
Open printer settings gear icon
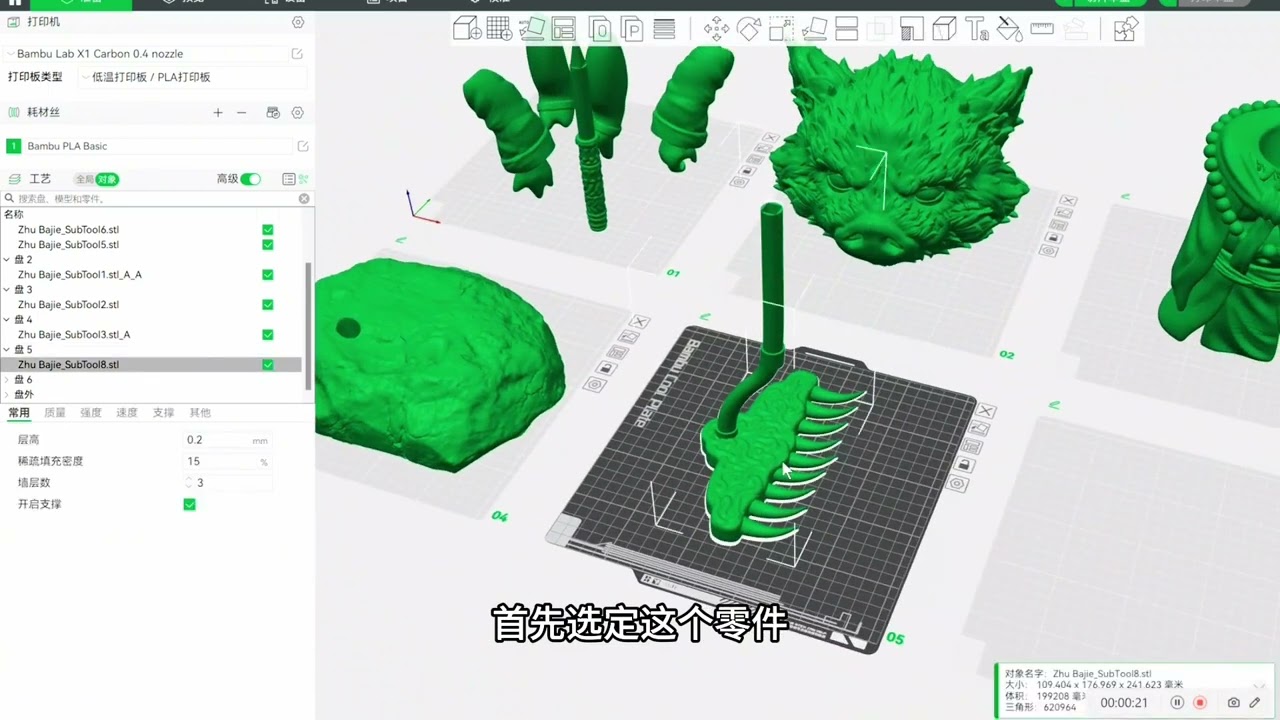tap(297, 22)
